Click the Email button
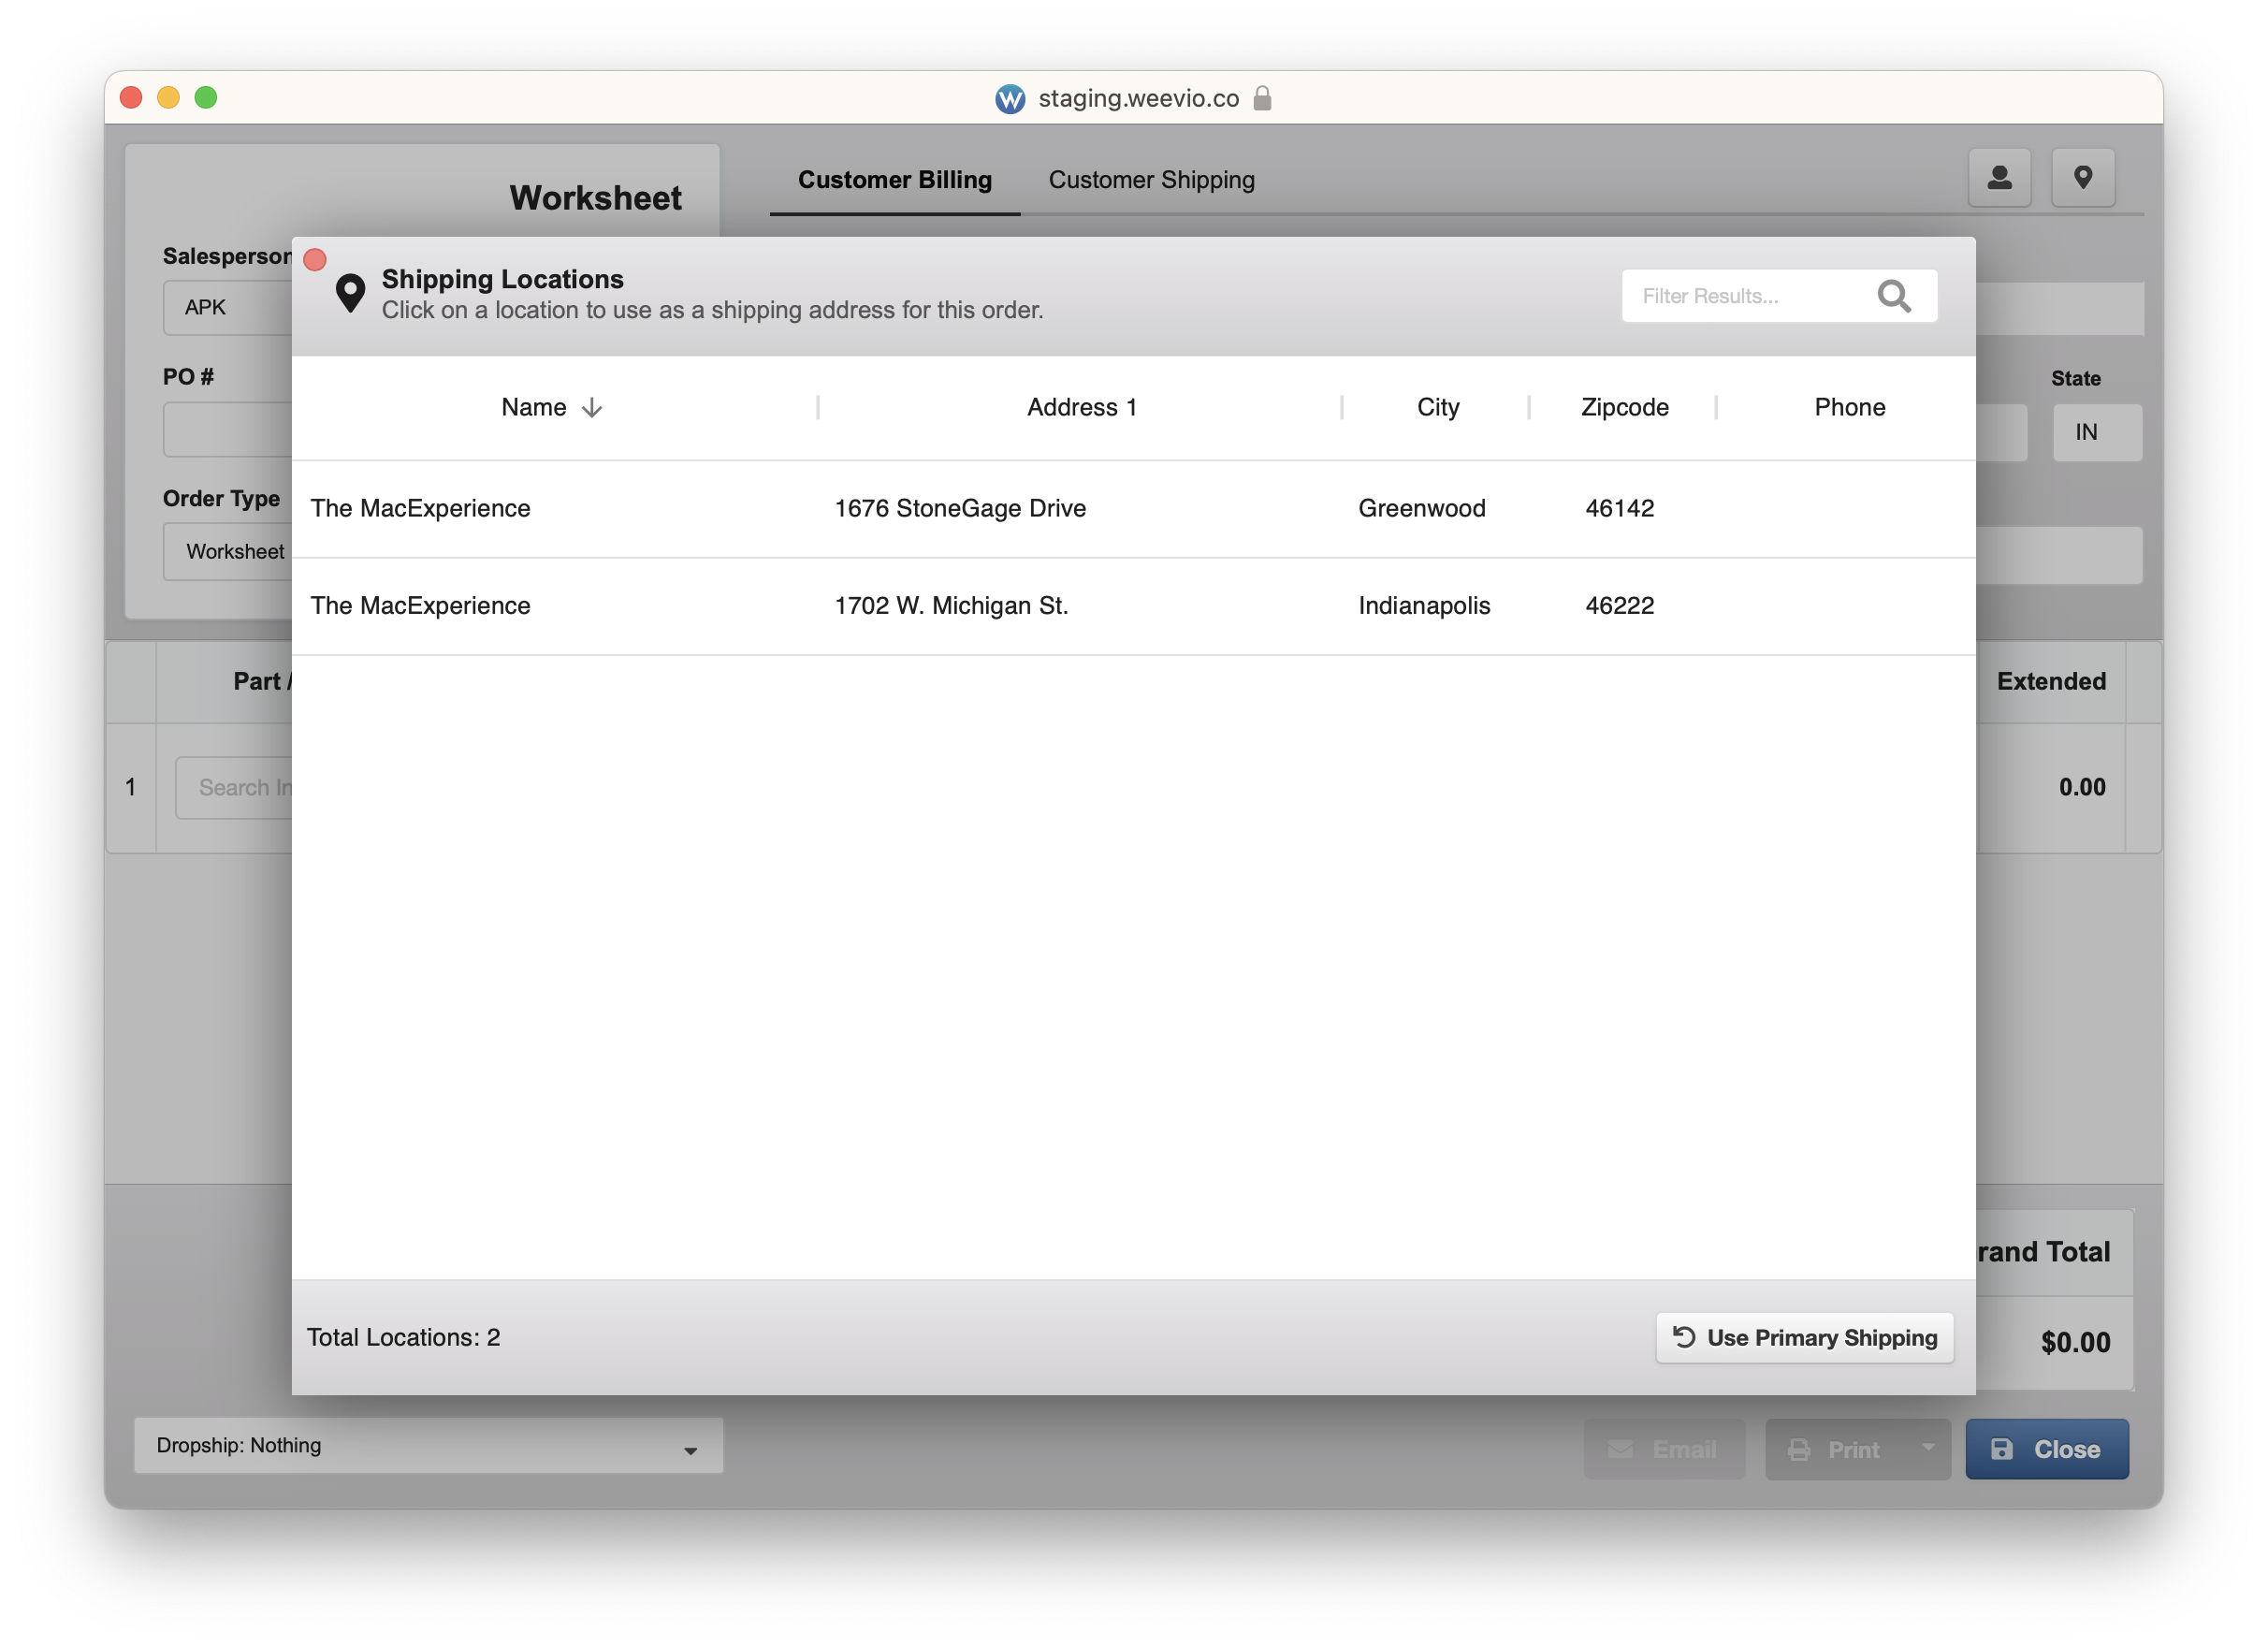This screenshot has width=2268, height=1647. 1664,1449
